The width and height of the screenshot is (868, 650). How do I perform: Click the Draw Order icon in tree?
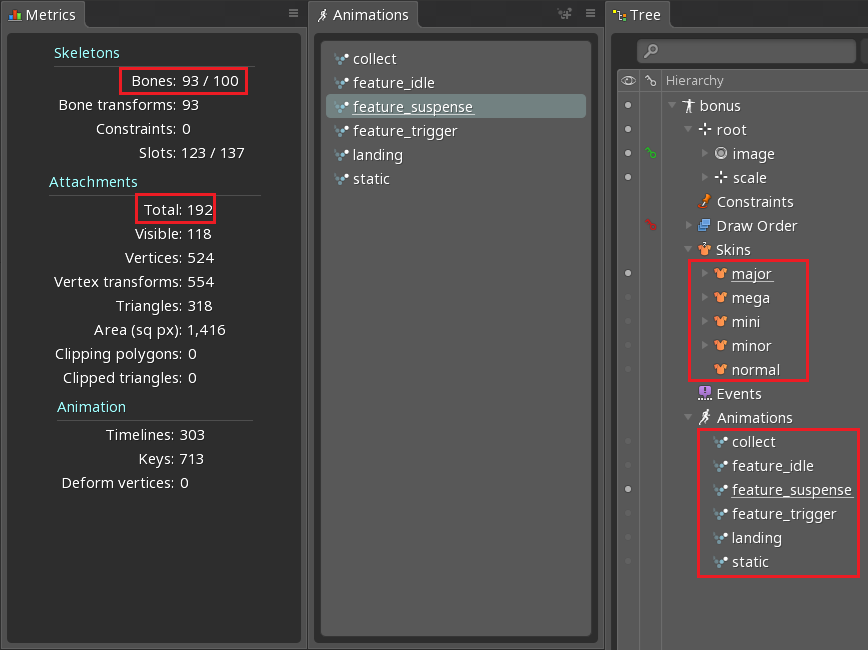pos(704,226)
